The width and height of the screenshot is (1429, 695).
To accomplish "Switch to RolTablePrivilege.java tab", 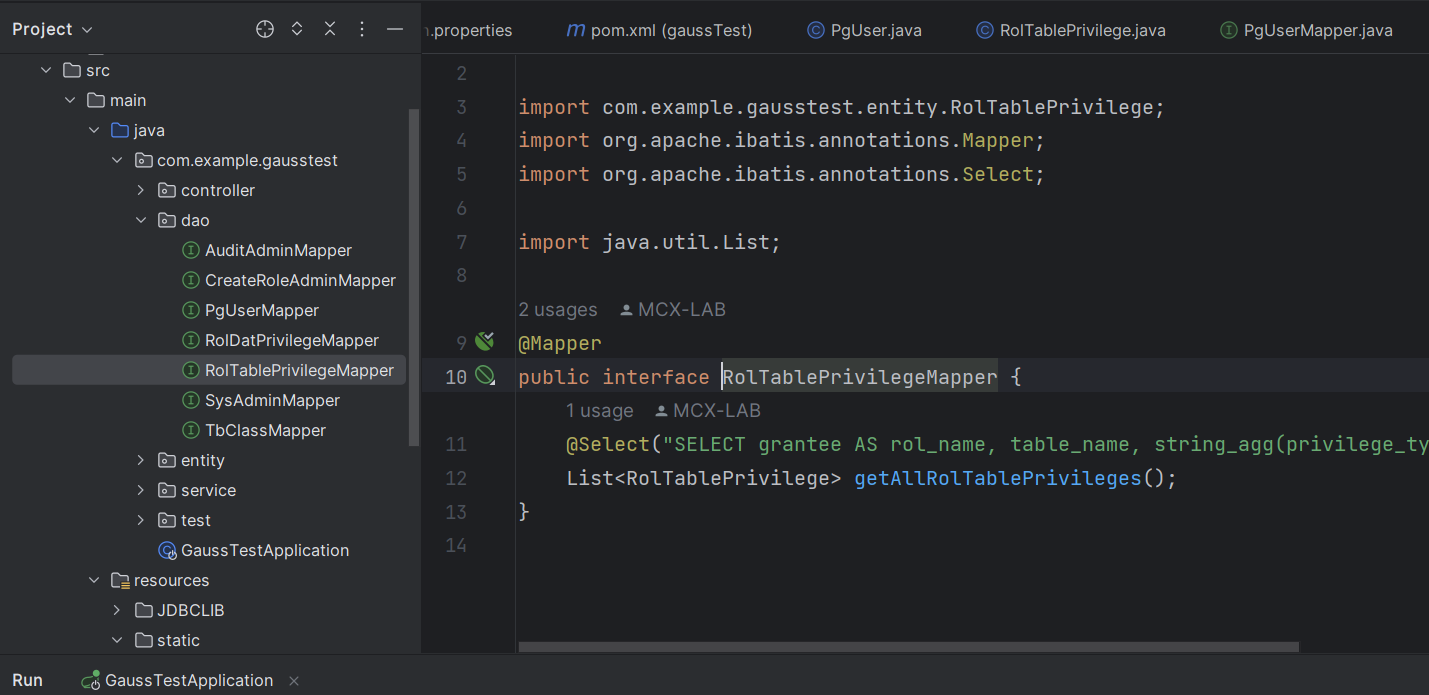I will click(1071, 30).
